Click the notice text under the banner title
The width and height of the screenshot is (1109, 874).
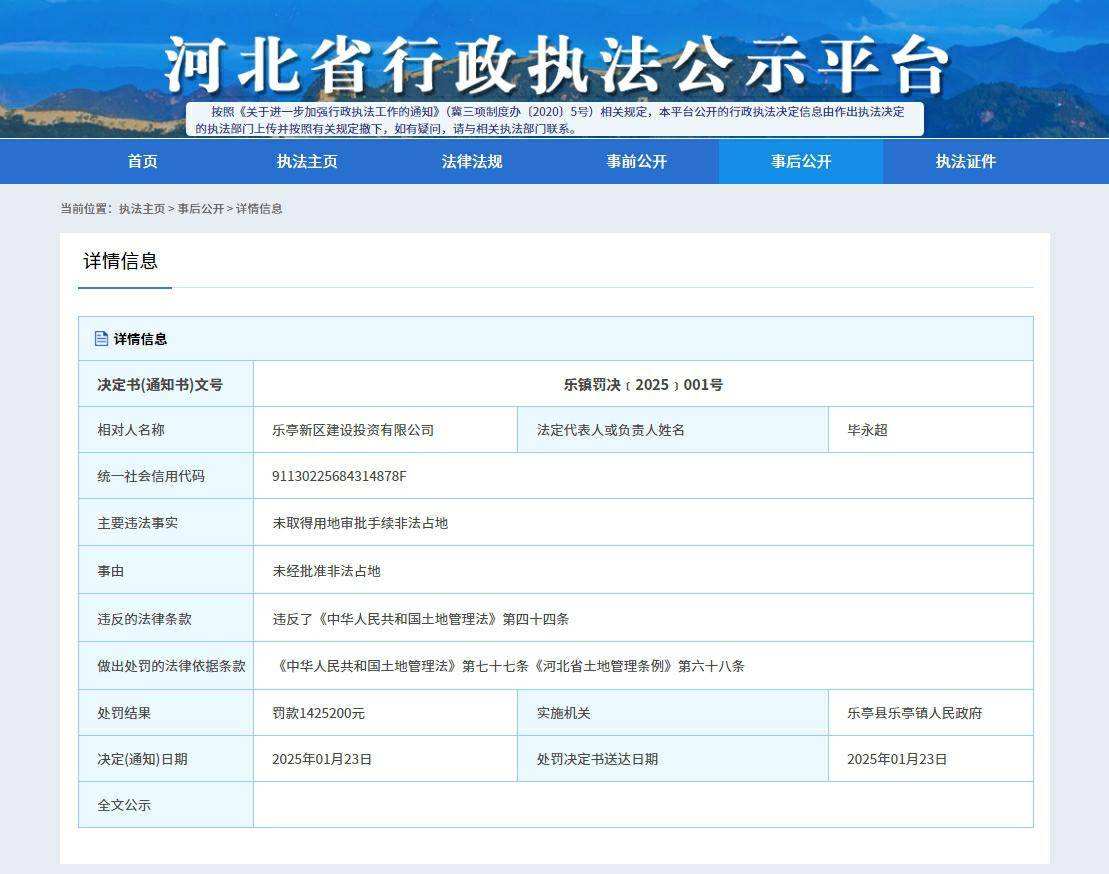point(555,120)
